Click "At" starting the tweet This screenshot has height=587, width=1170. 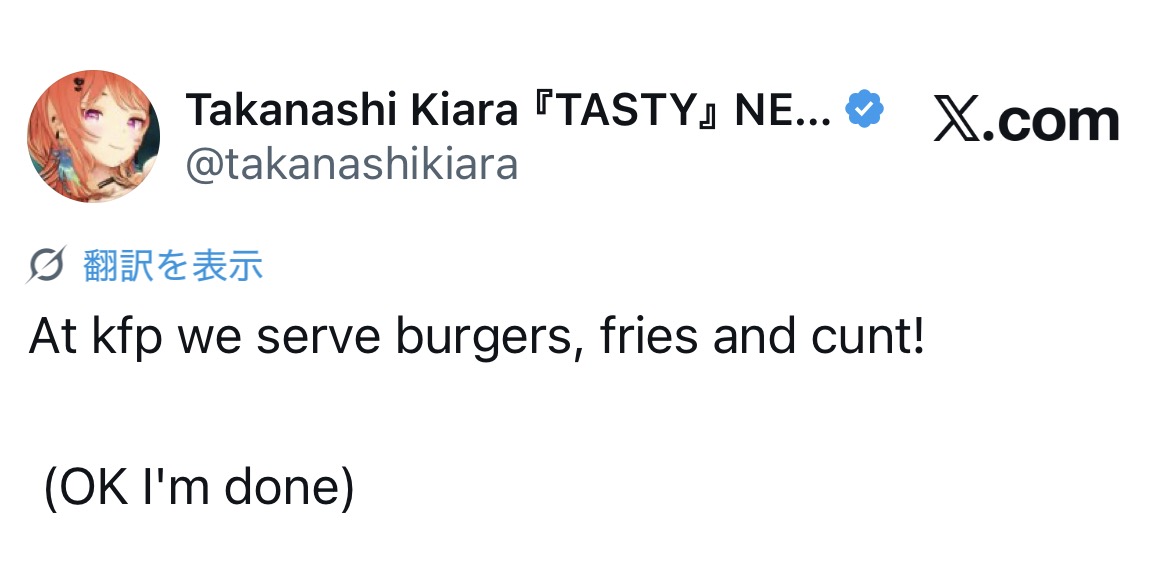tap(53, 340)
